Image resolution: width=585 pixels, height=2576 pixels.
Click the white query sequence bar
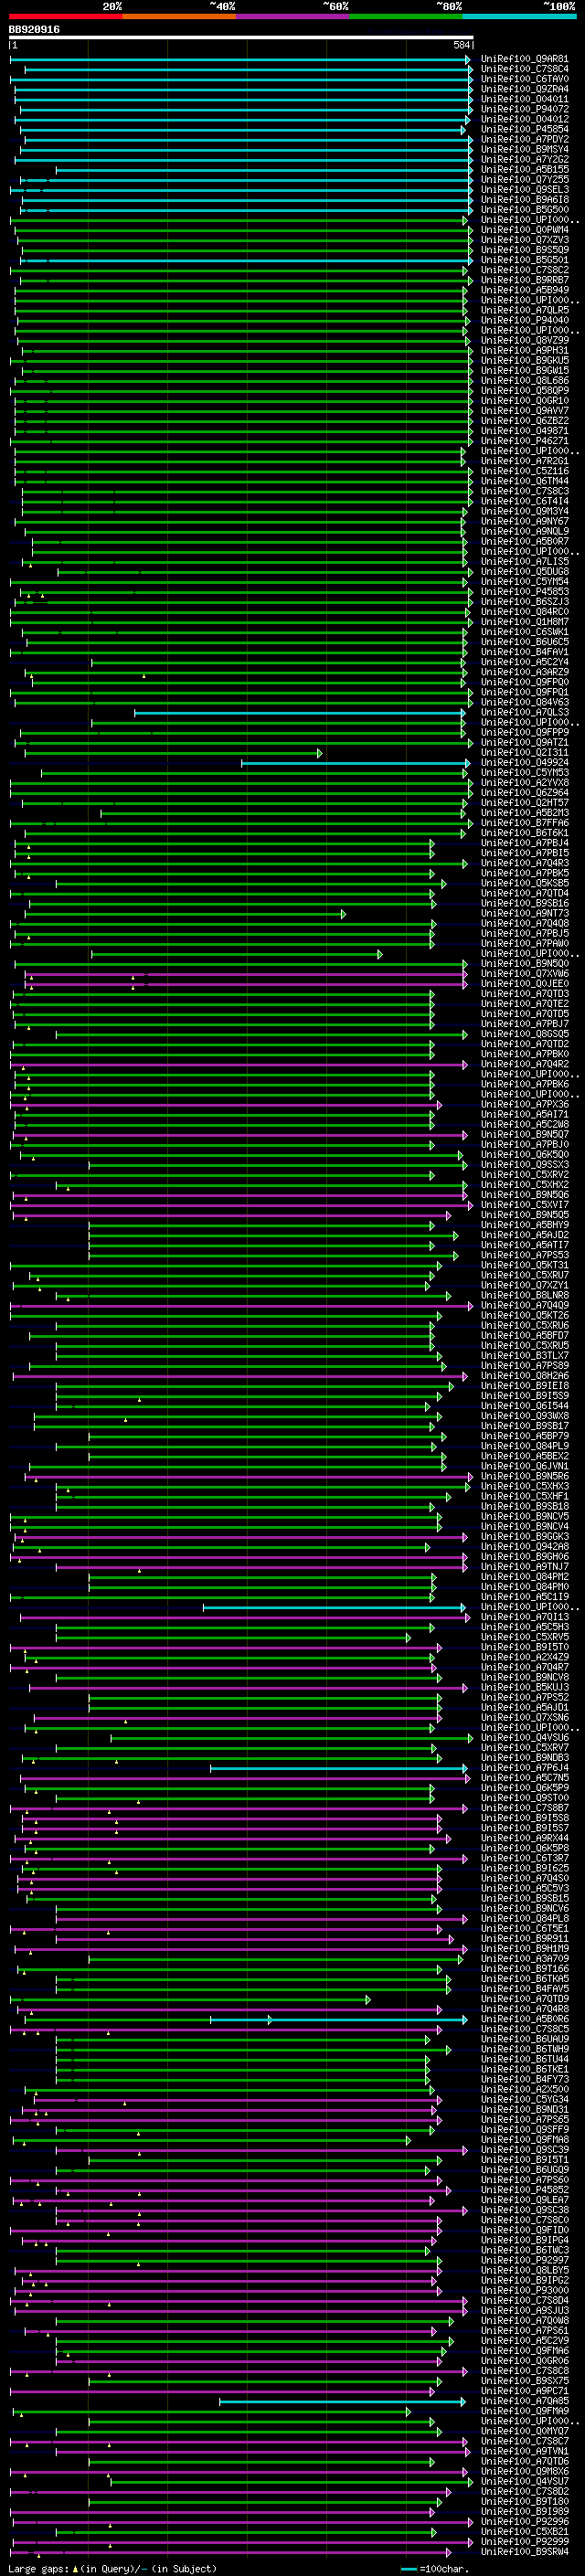241,38
